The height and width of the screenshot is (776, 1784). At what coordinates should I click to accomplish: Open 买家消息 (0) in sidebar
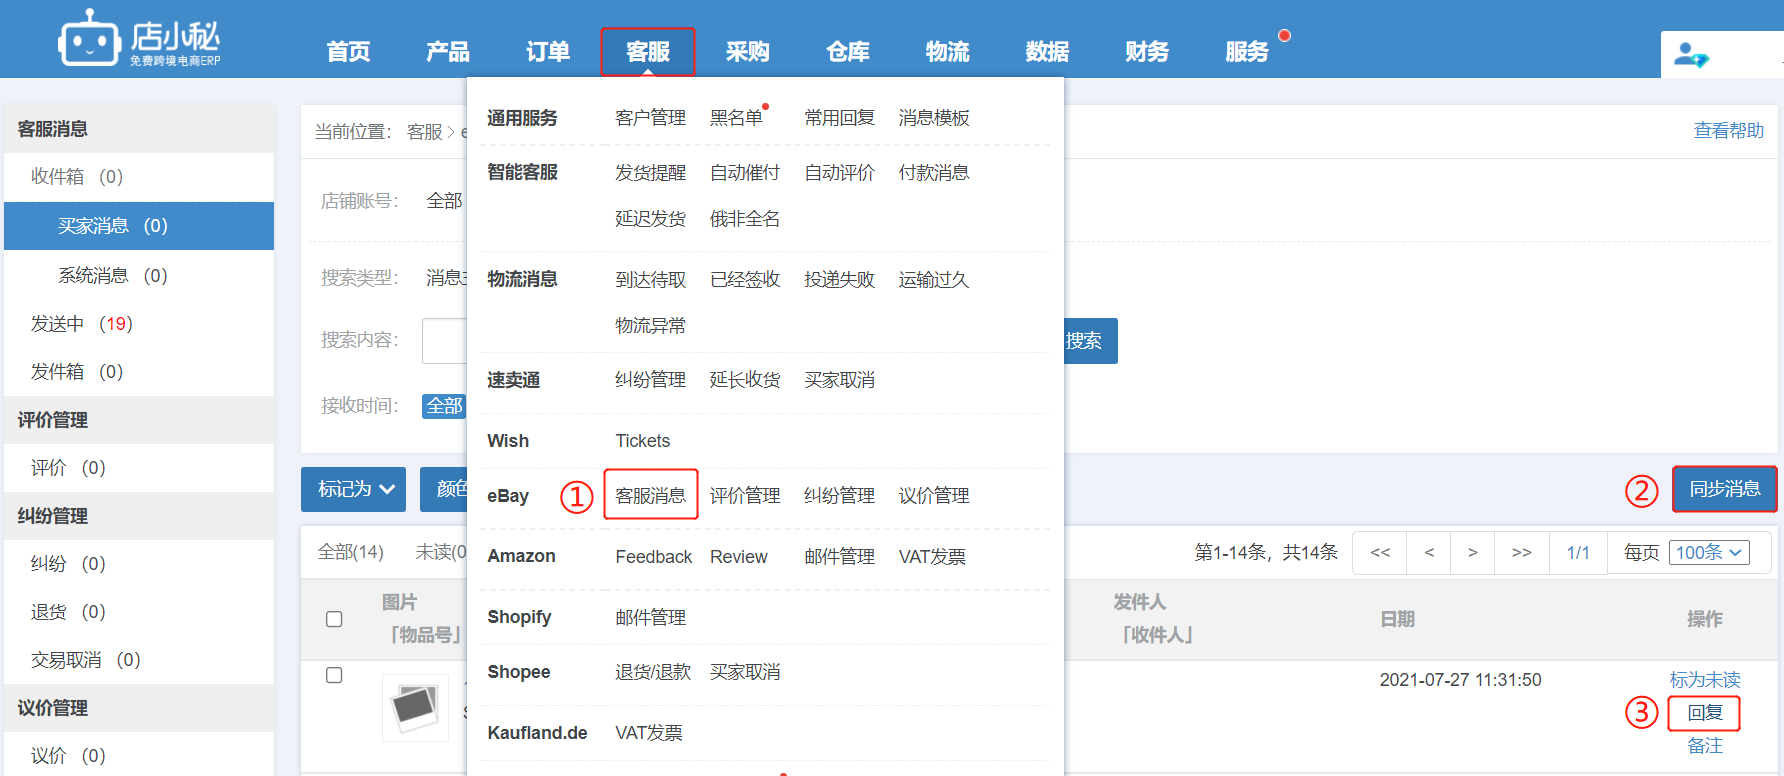[139, 226]
